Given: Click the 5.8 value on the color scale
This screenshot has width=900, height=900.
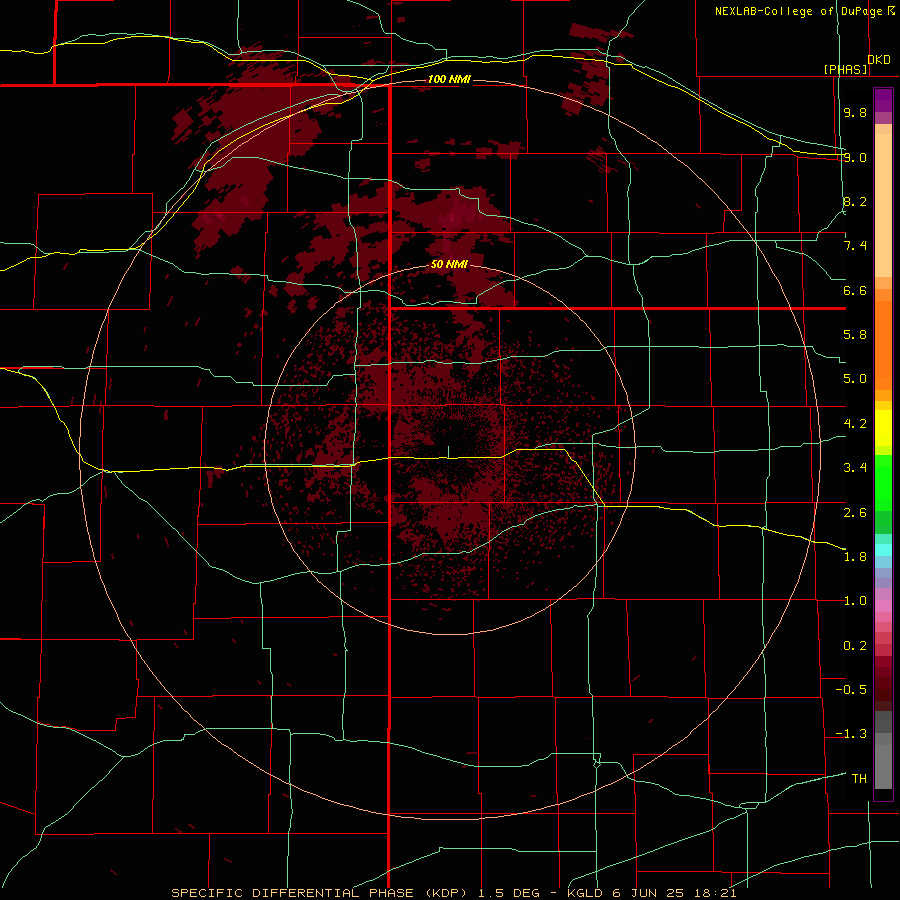Looking at the screenshot, I should (x=855, y=335).
